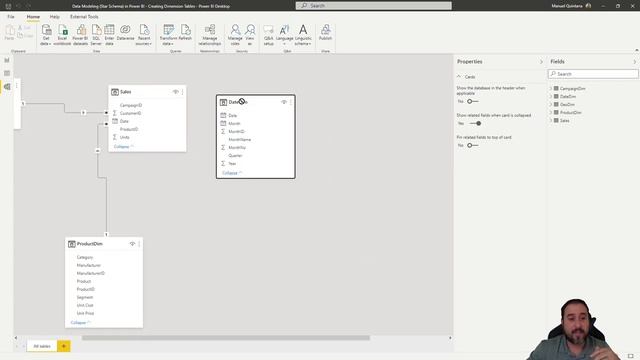Collapse the Sales table card
The image size is (640, 360).
pyautogui.click(x=124, y=147)
